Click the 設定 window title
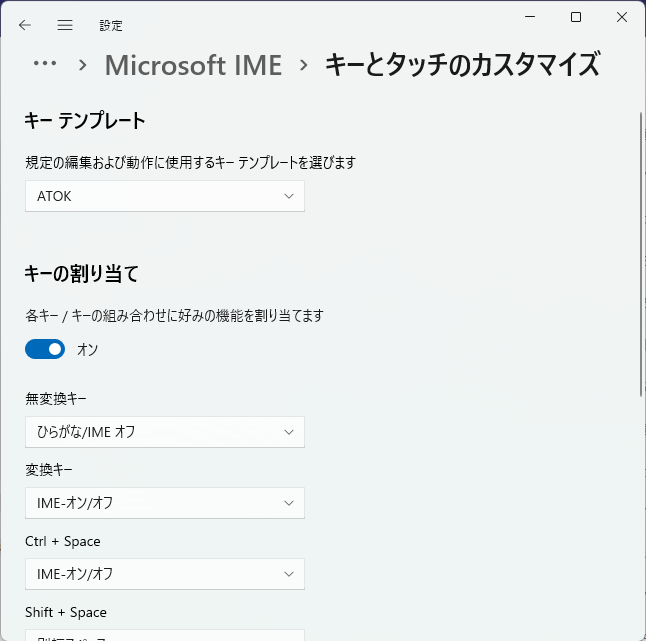 [x=111, y=26]
